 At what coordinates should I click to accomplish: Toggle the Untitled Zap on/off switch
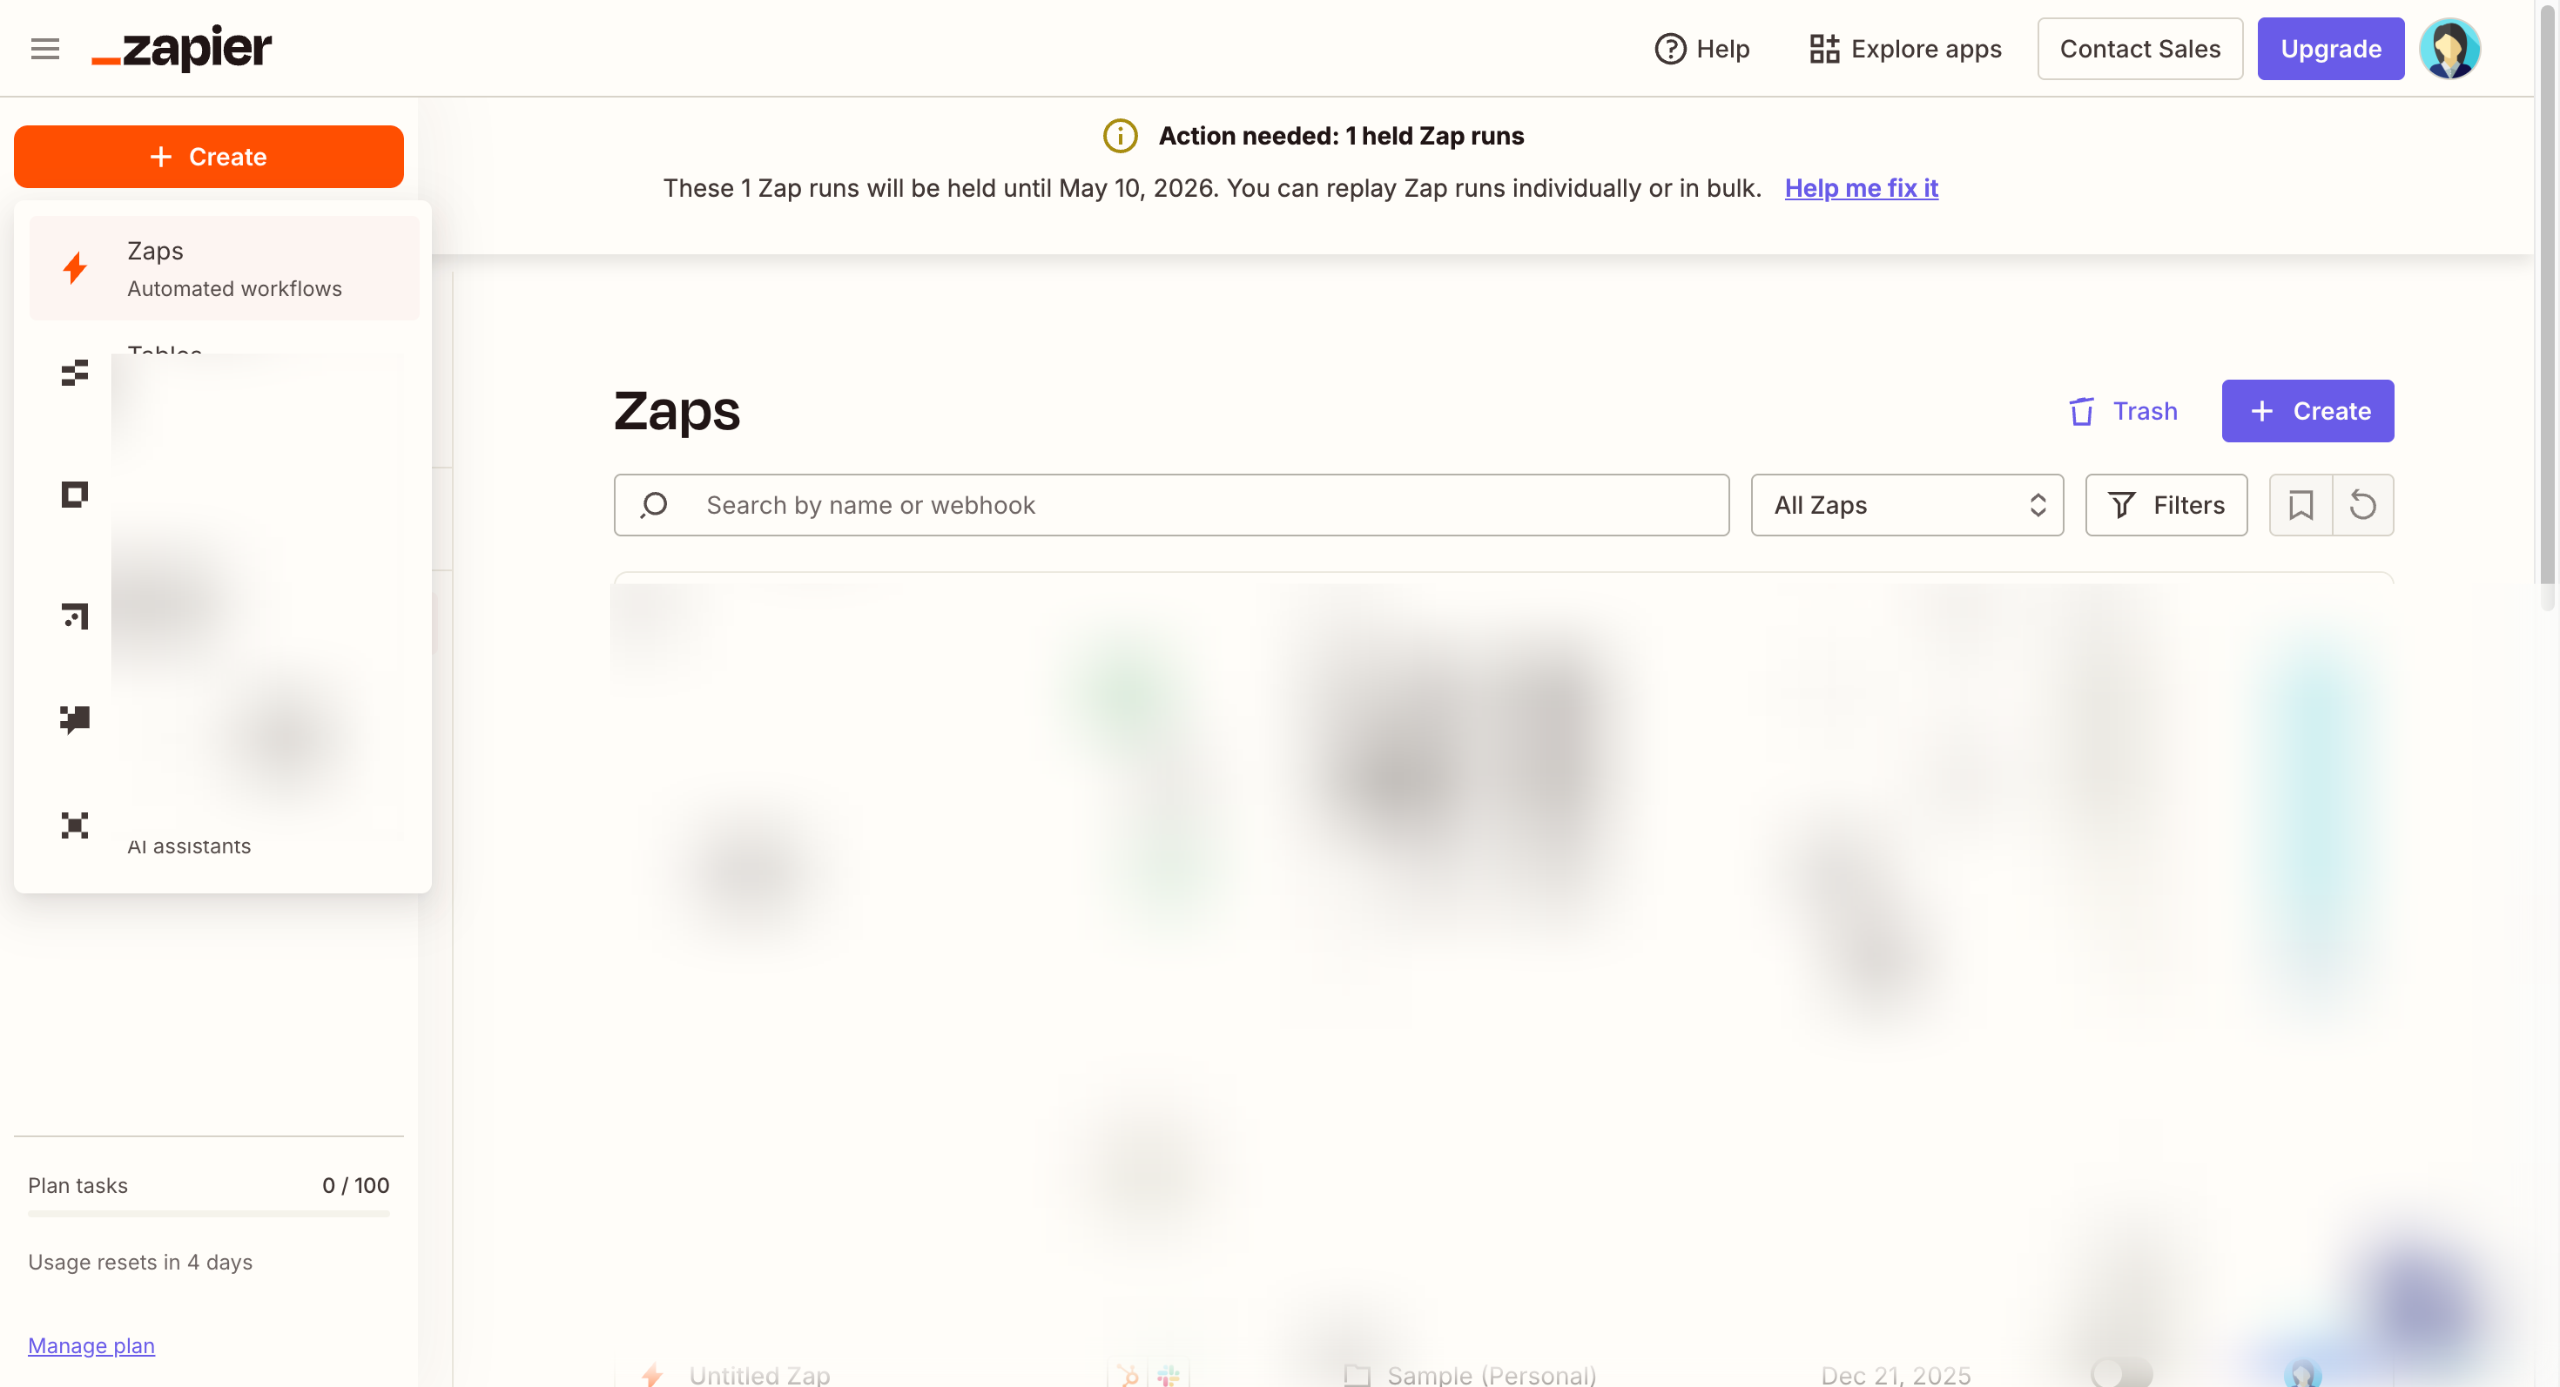(x=2121, y=1373)
